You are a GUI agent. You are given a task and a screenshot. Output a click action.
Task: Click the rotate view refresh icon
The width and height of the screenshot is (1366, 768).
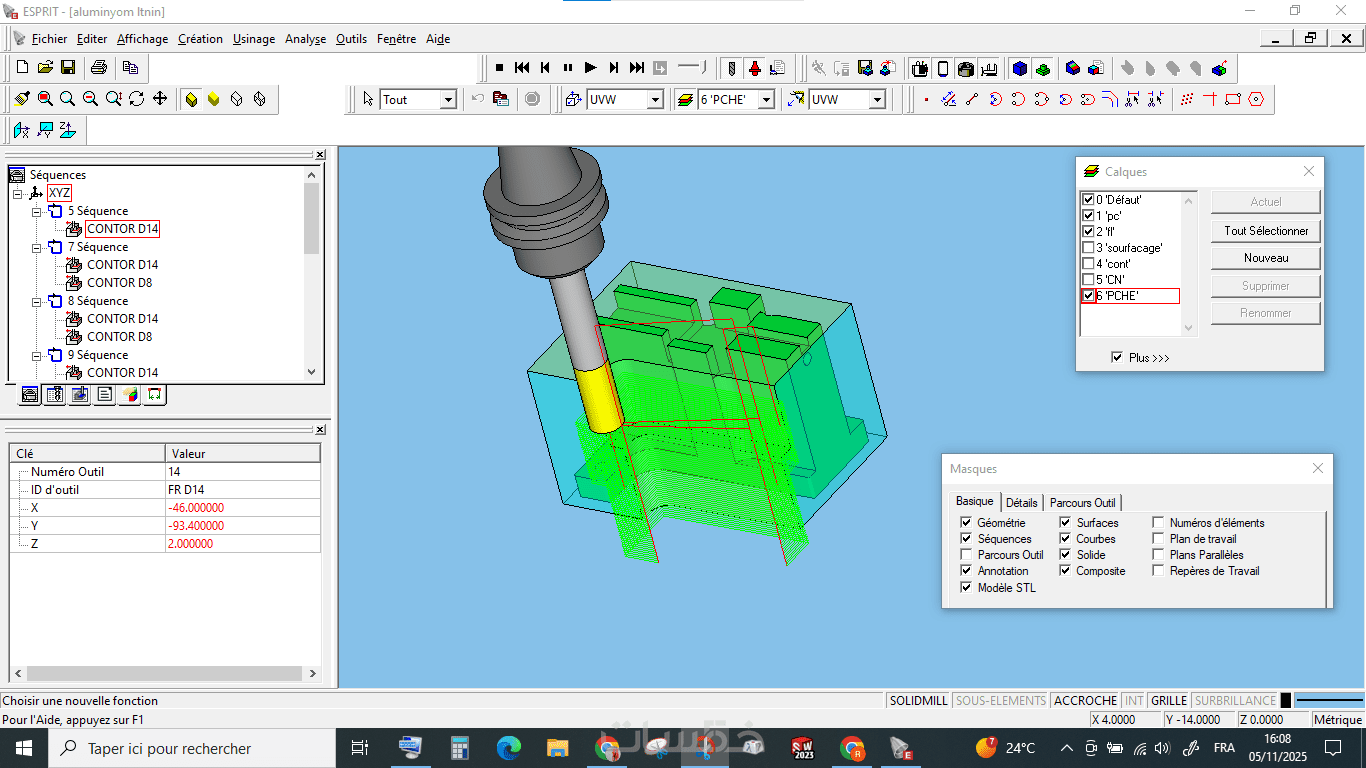pyautogui.click(x=136, y=99)
